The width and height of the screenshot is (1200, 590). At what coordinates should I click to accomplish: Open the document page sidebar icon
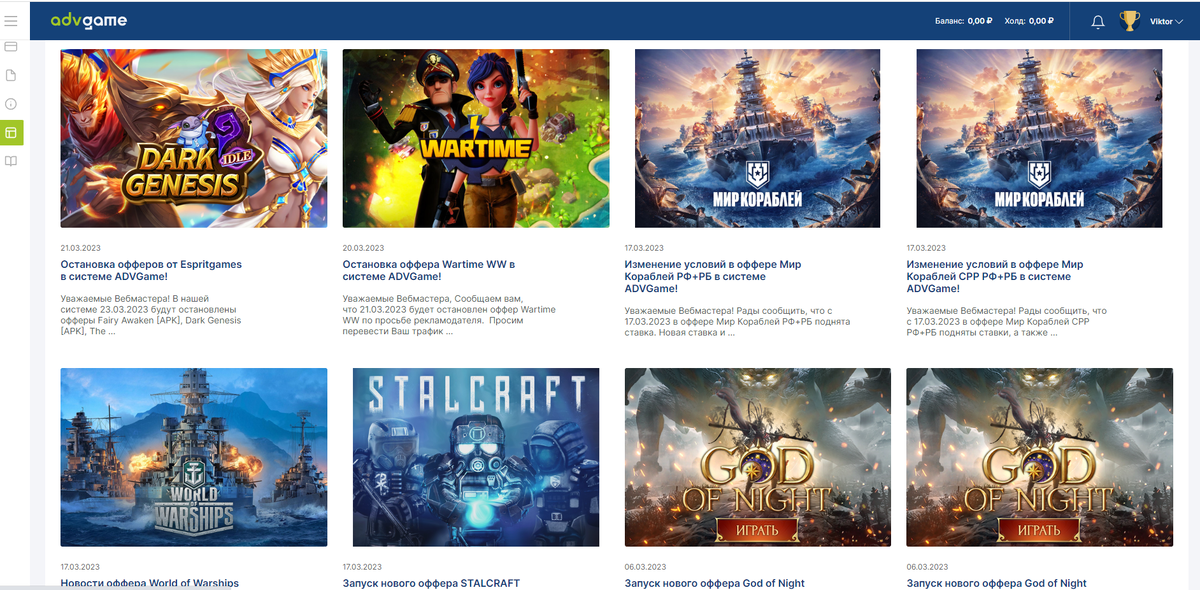click(11, 75)
